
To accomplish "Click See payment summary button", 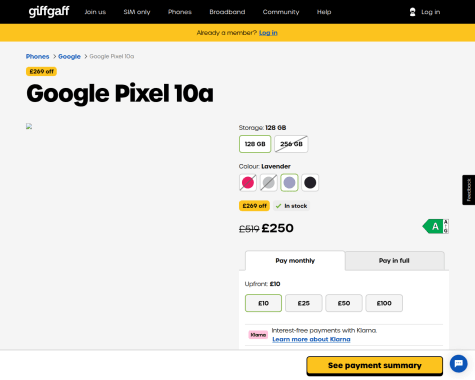I will [375, 365].
